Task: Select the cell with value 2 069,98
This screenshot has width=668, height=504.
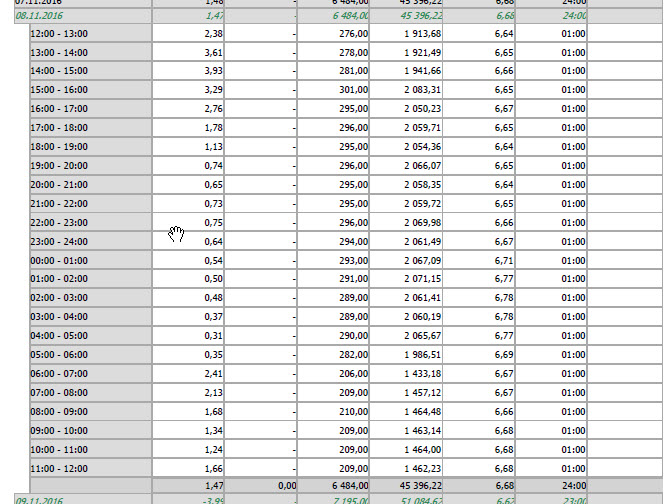Action: click(x=406, y=223)
